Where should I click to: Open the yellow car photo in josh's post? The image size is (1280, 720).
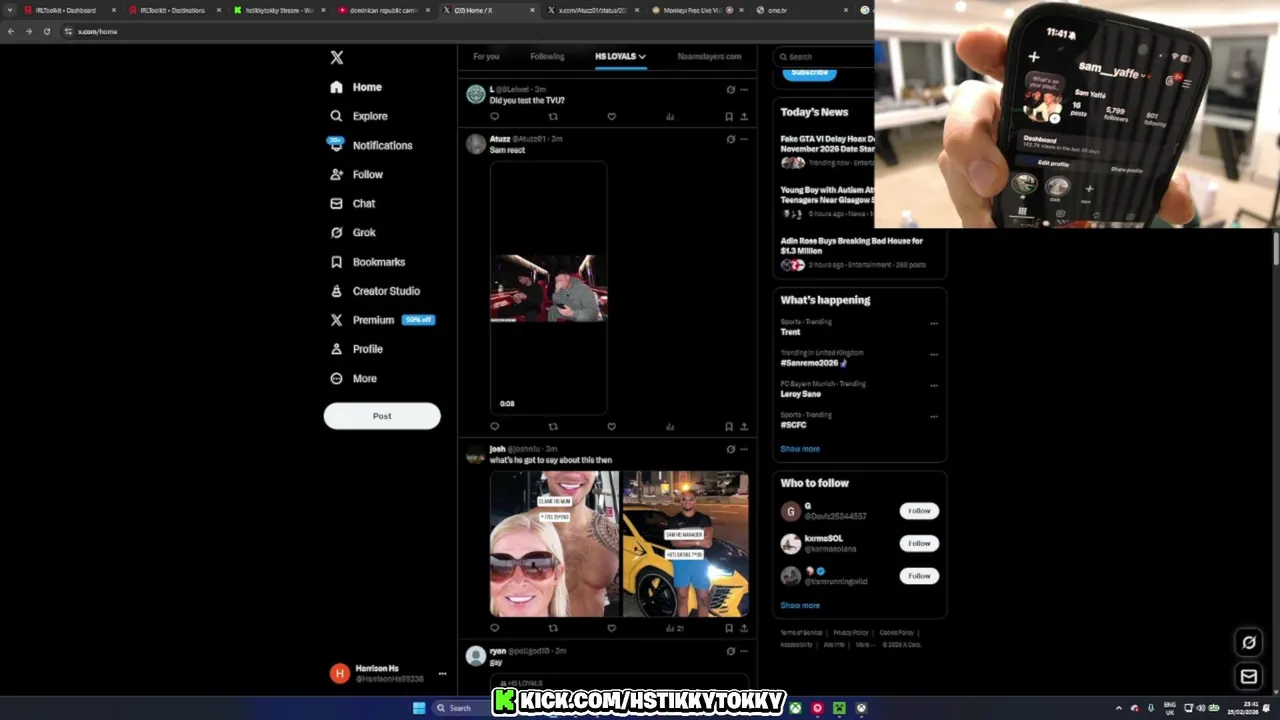point(685,544)
